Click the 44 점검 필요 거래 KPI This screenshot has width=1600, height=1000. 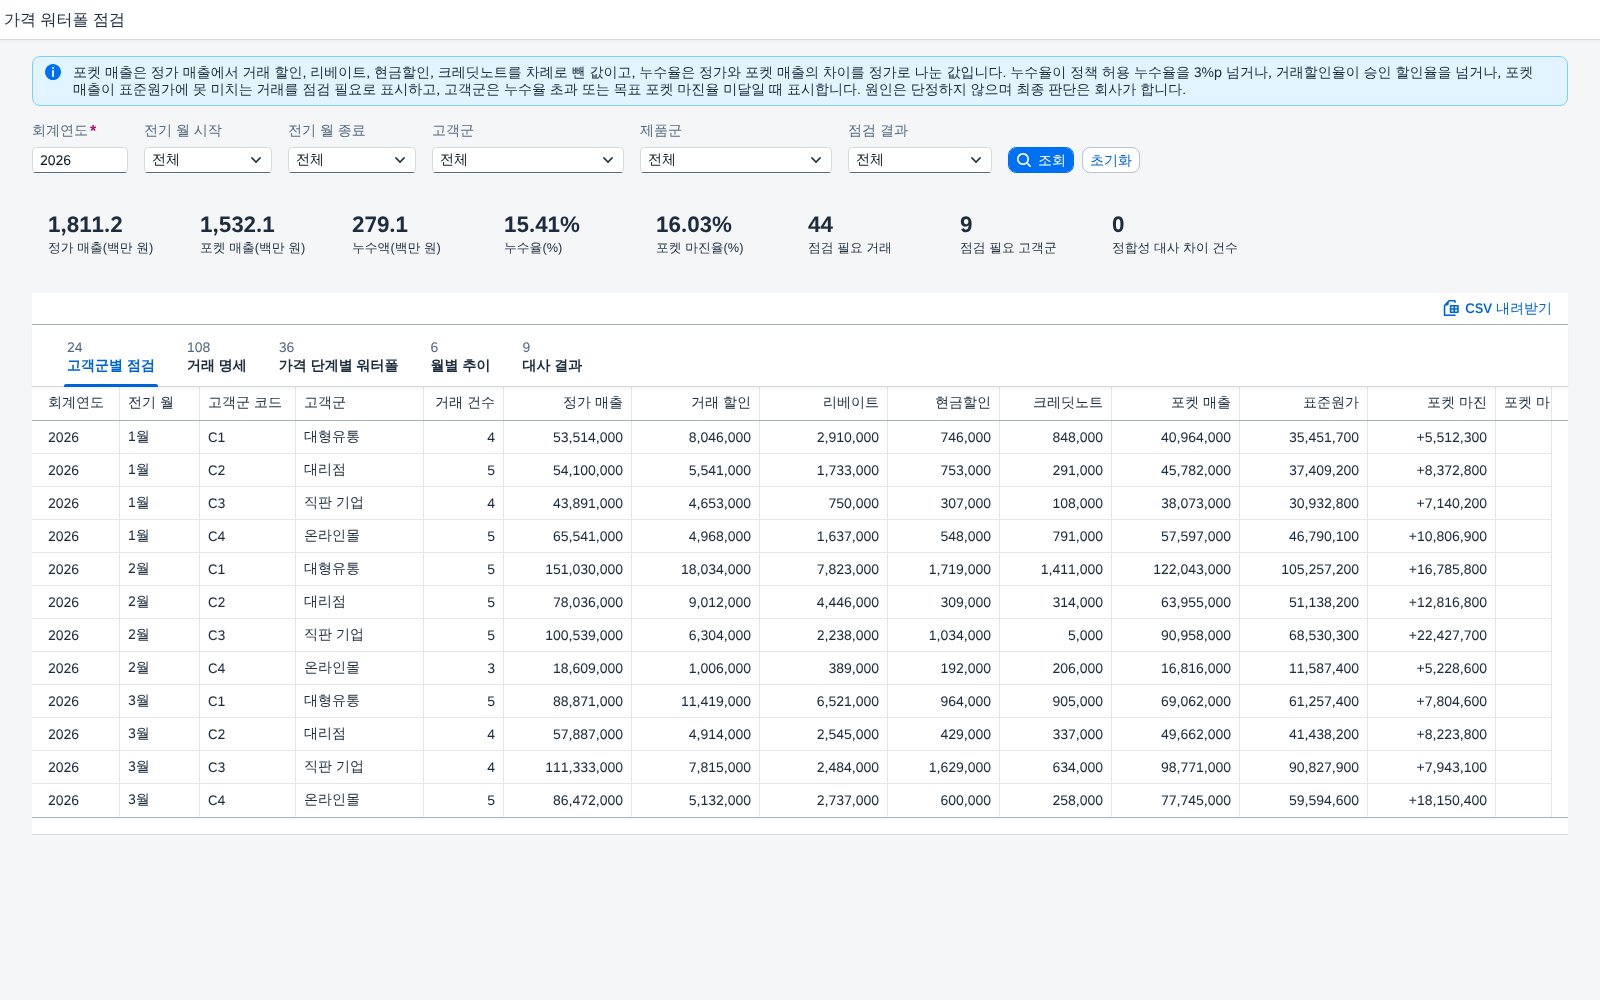click(x=820, y=225)
